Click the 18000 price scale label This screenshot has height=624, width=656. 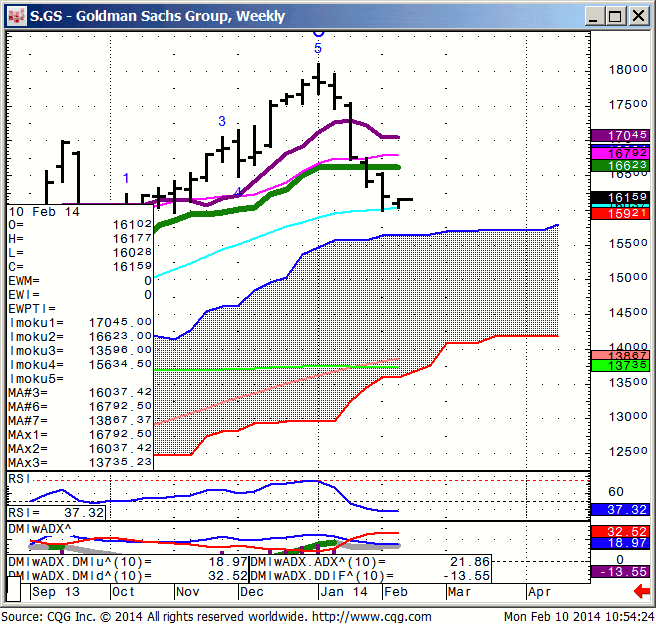628,69
